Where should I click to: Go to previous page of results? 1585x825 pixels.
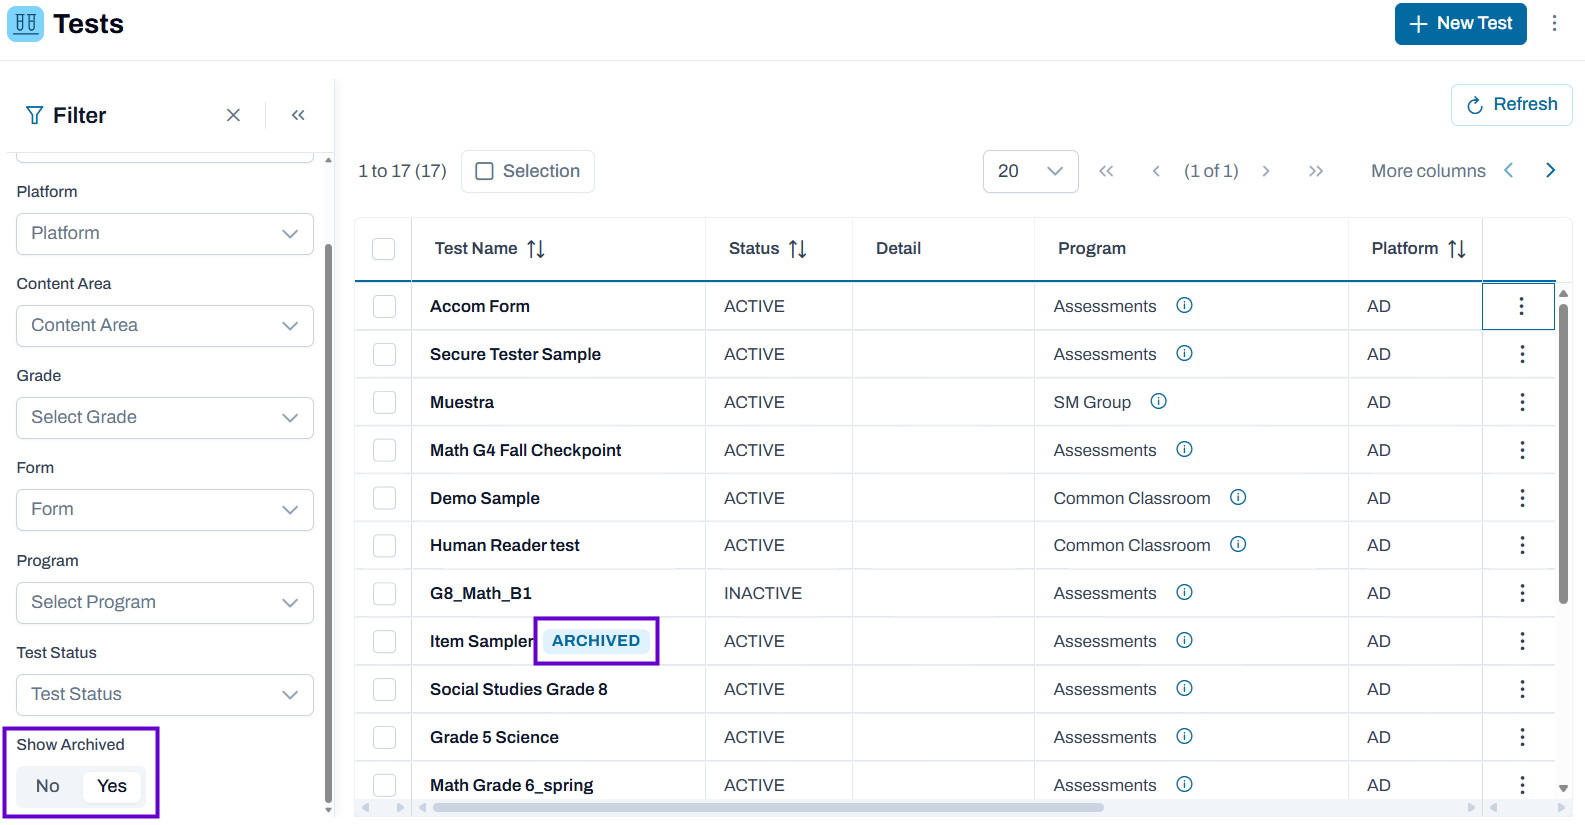[1156, 171]
